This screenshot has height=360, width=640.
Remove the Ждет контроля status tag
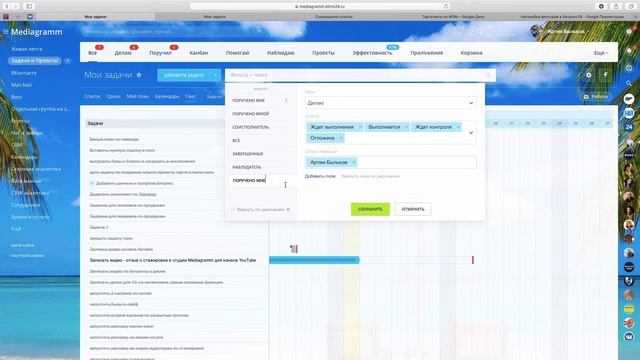458,127
